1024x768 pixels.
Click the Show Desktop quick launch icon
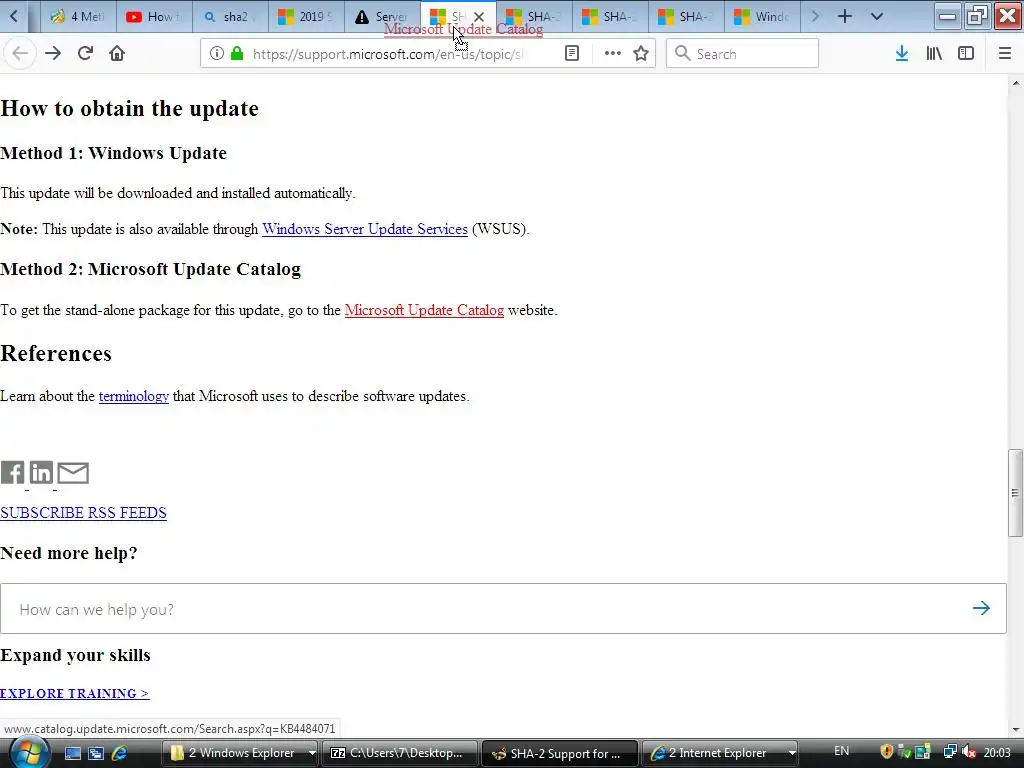(x=72, y=754)
